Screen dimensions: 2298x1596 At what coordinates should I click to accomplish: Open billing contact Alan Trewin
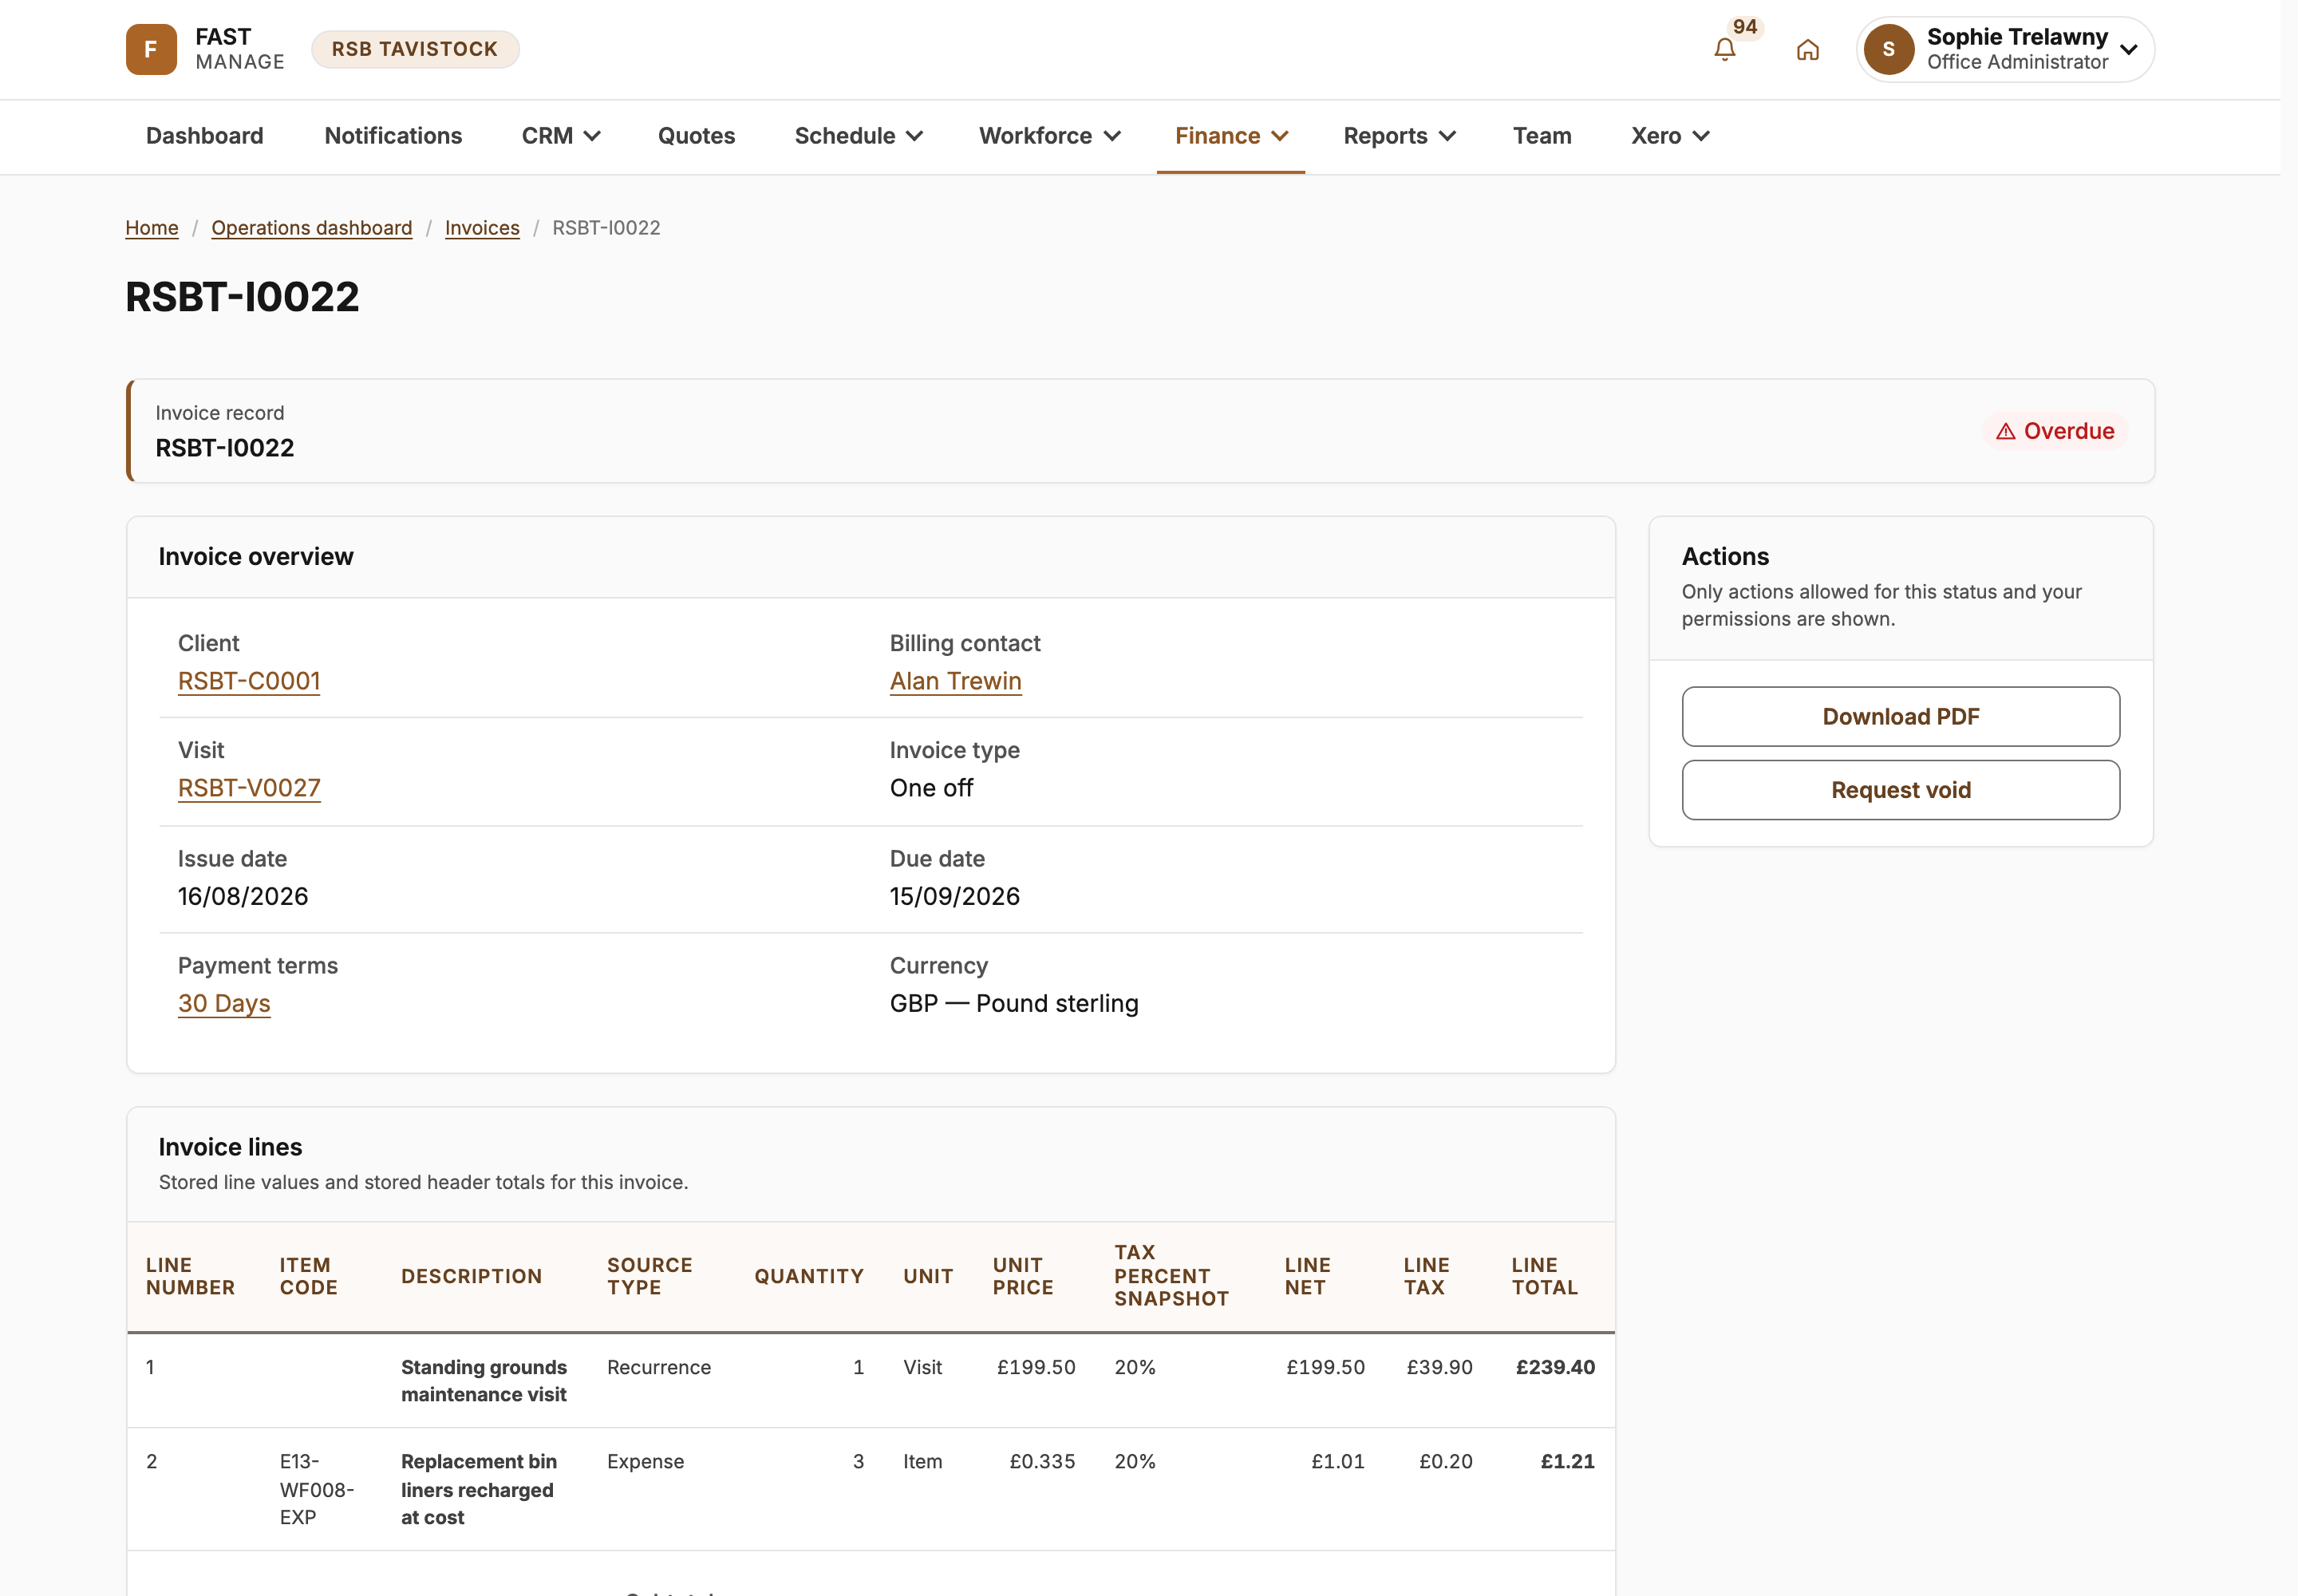click(x=955, y=681)
